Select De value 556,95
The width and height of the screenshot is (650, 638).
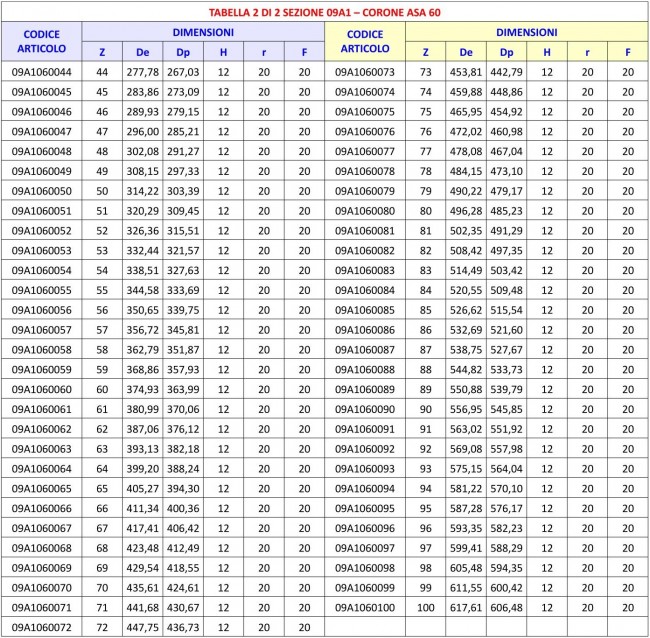coord(466,409)
